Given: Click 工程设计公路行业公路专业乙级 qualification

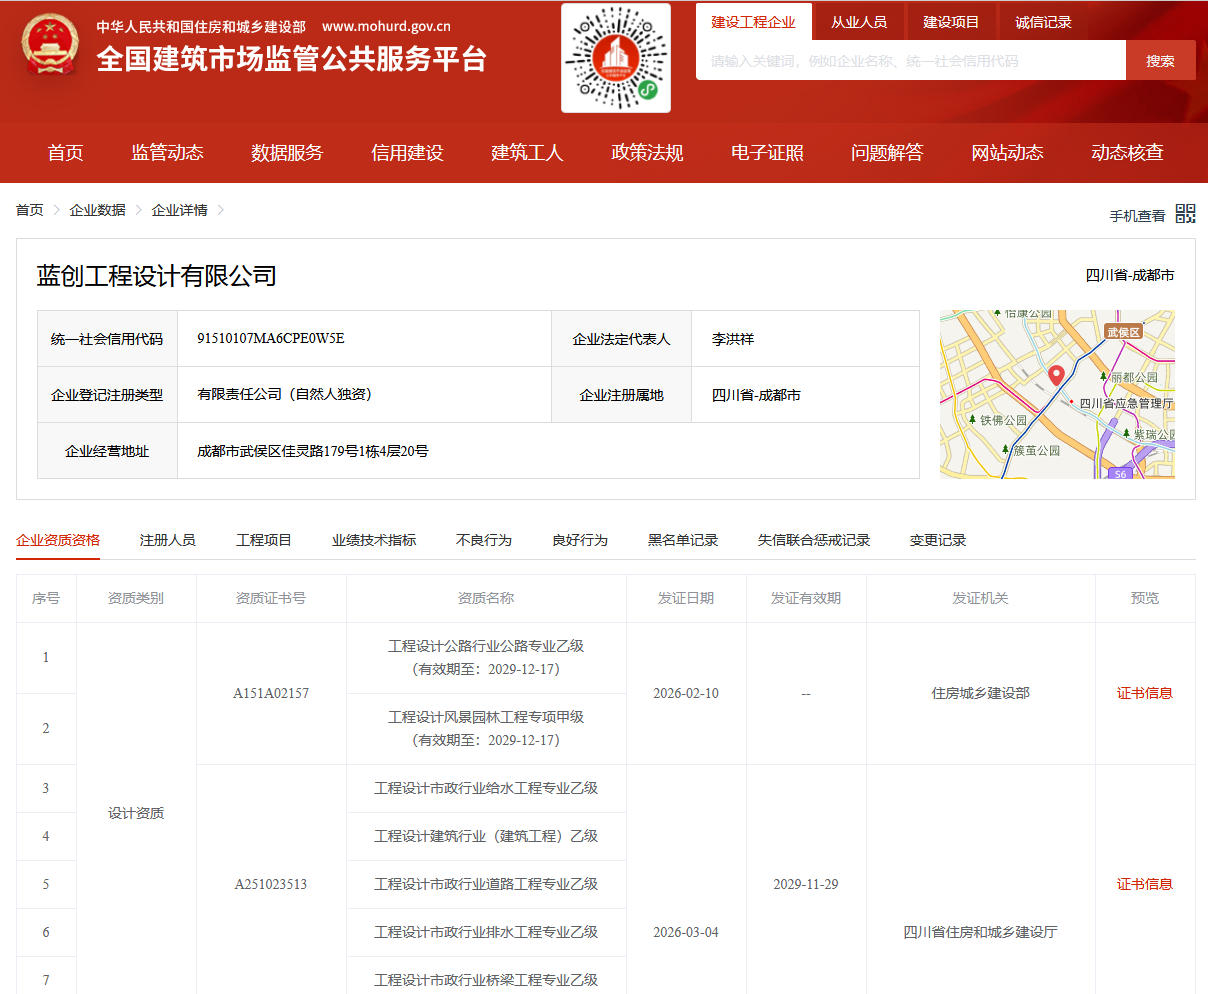Looking at the screenshot, I should (x=486, y=646).
